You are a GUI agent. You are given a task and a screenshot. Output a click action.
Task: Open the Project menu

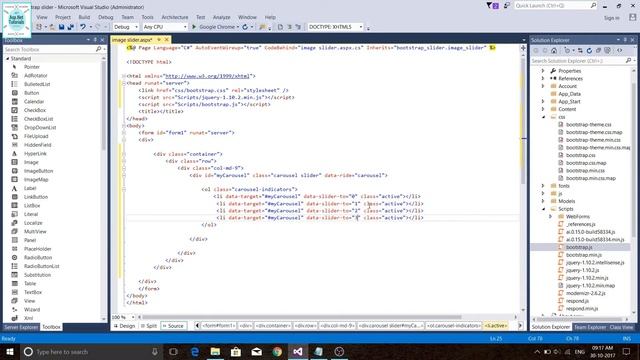pyautogui.click(x=63, y=17)
